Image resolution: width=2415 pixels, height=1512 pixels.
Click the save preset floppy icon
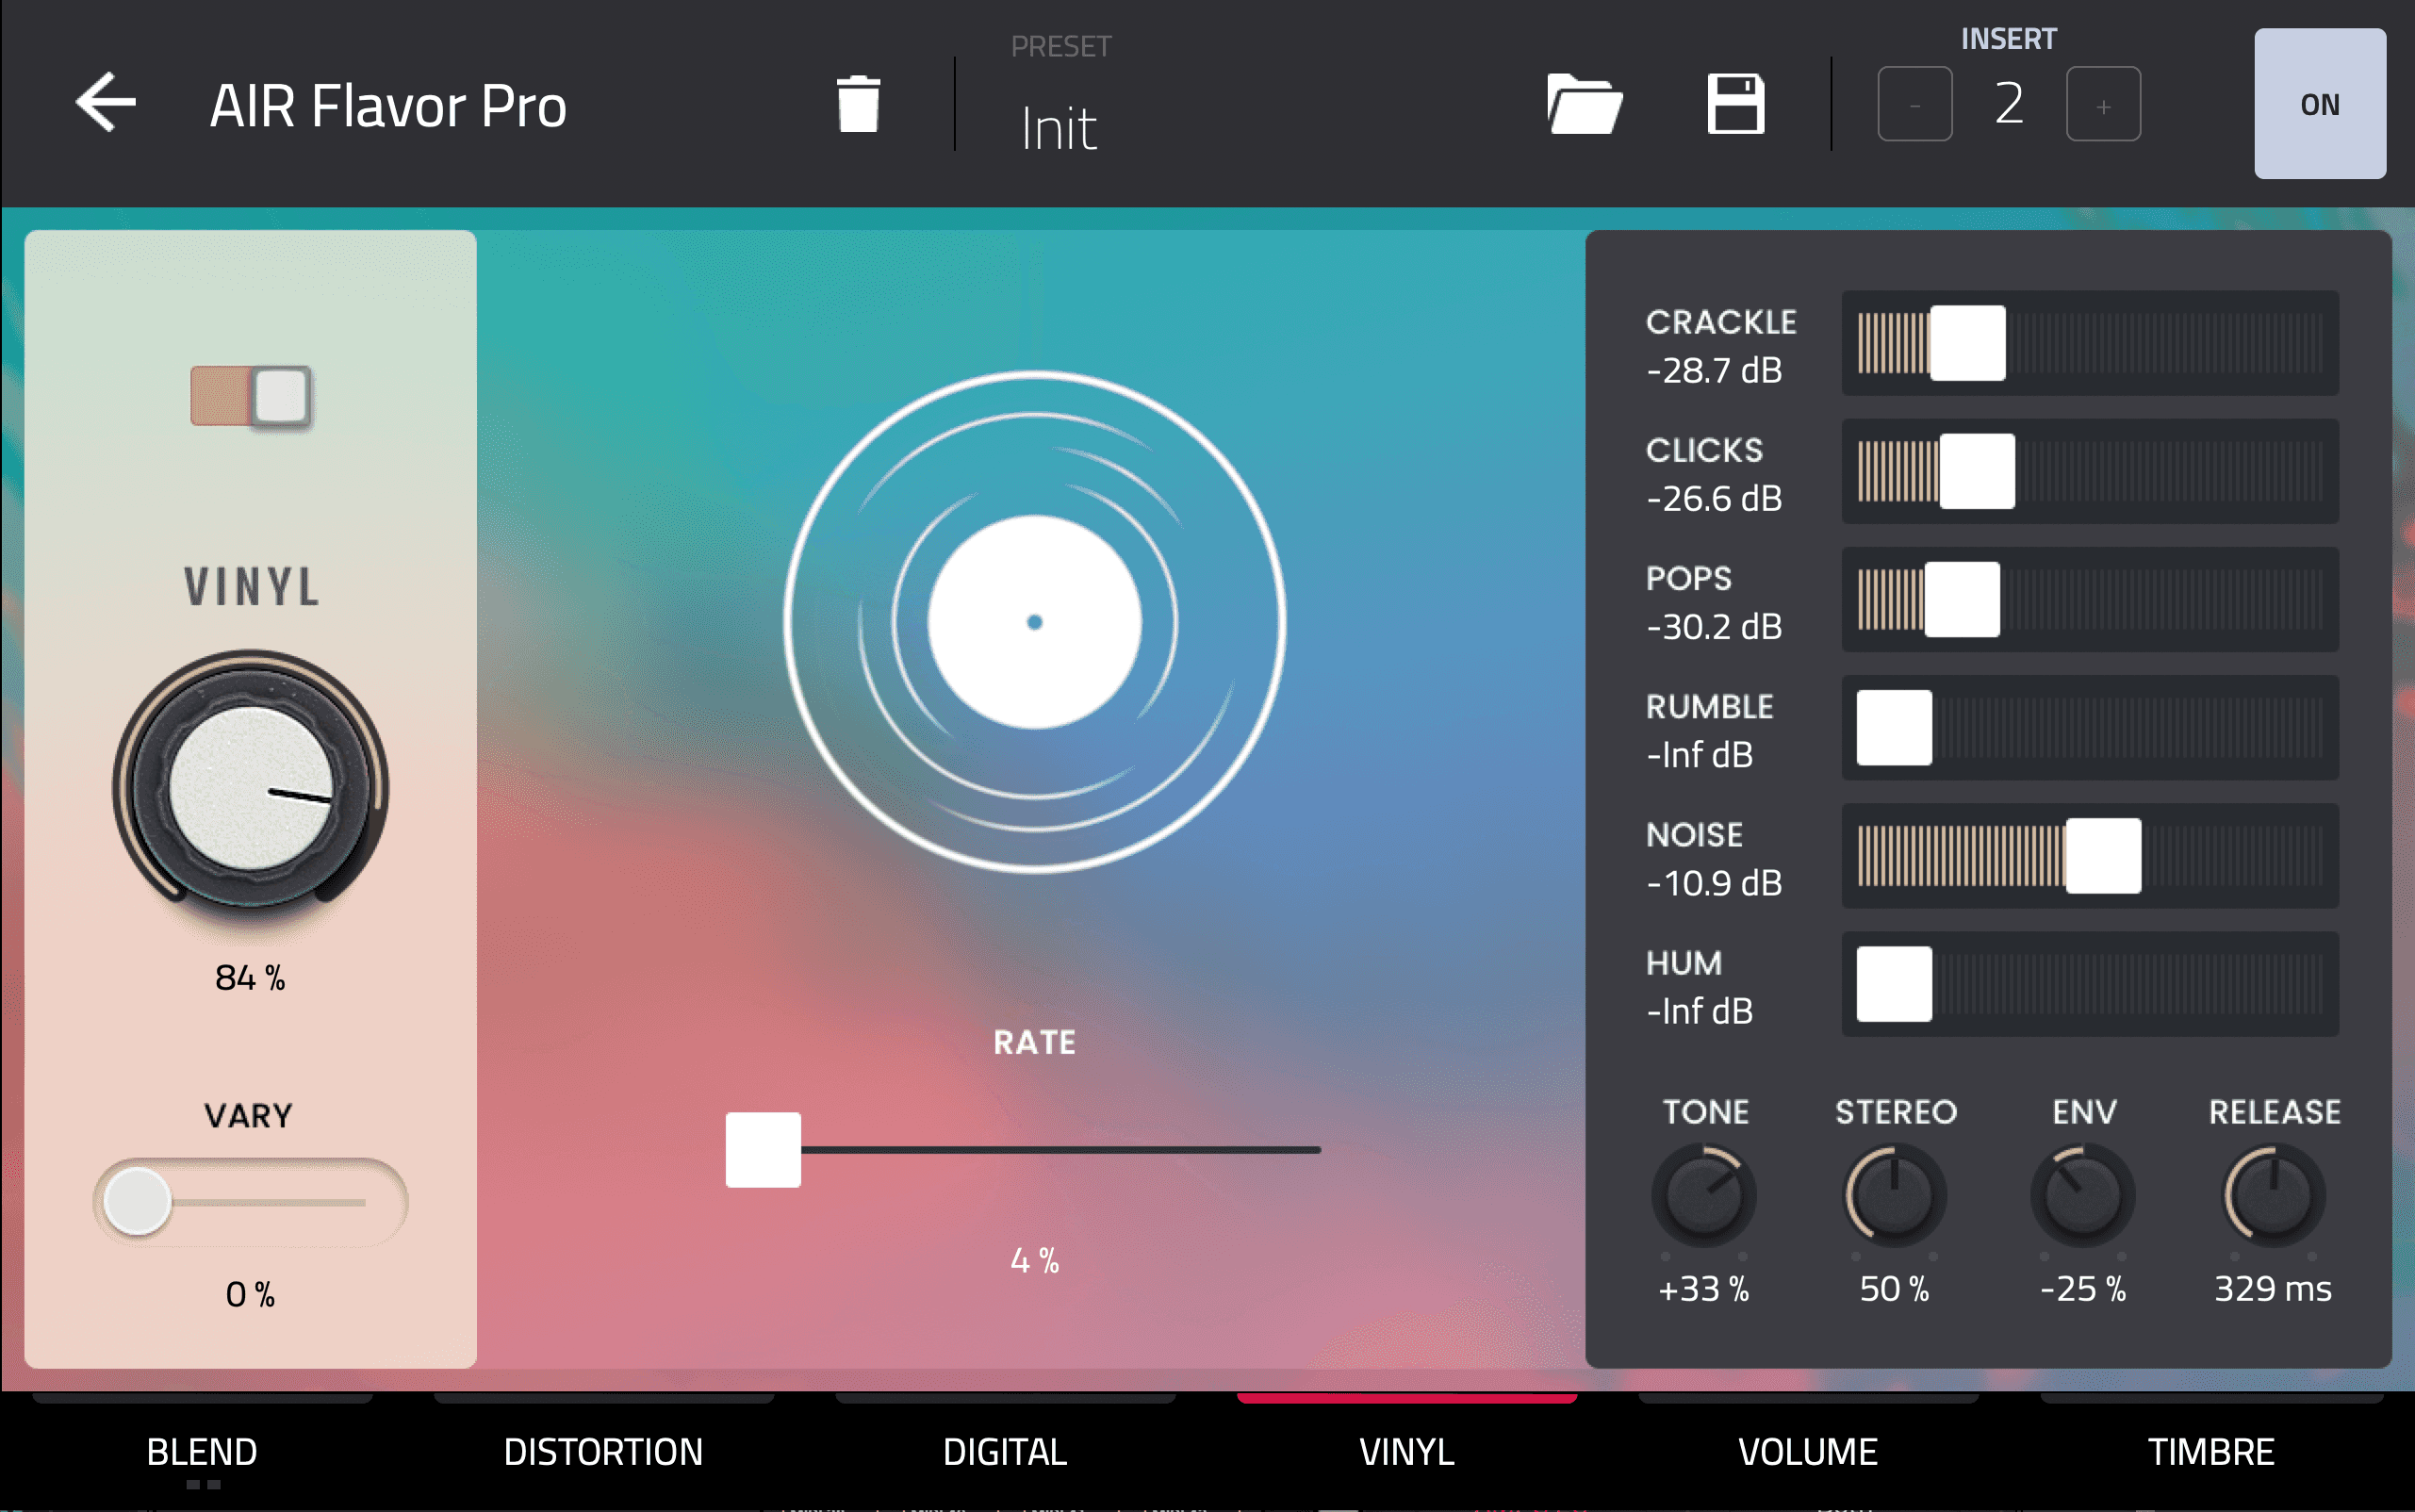click(1735, 104)
